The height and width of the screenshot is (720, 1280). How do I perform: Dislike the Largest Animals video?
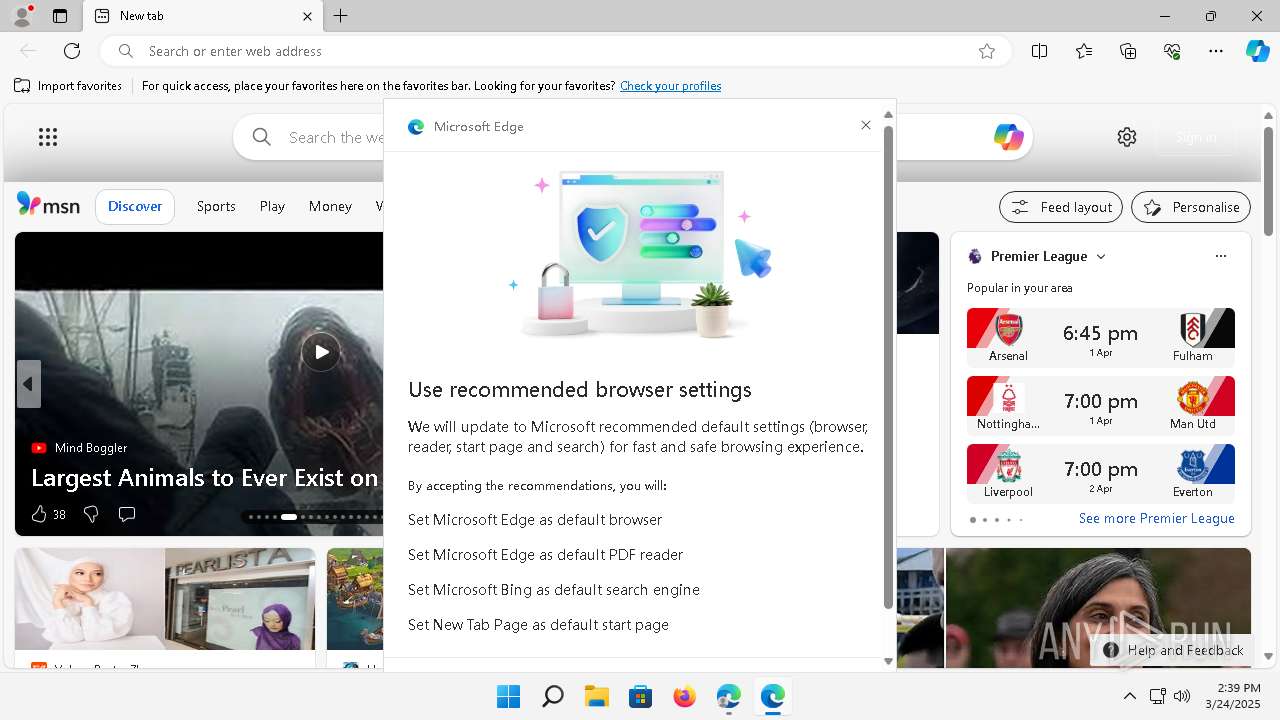pyautogui.click(x=91, y=514)
